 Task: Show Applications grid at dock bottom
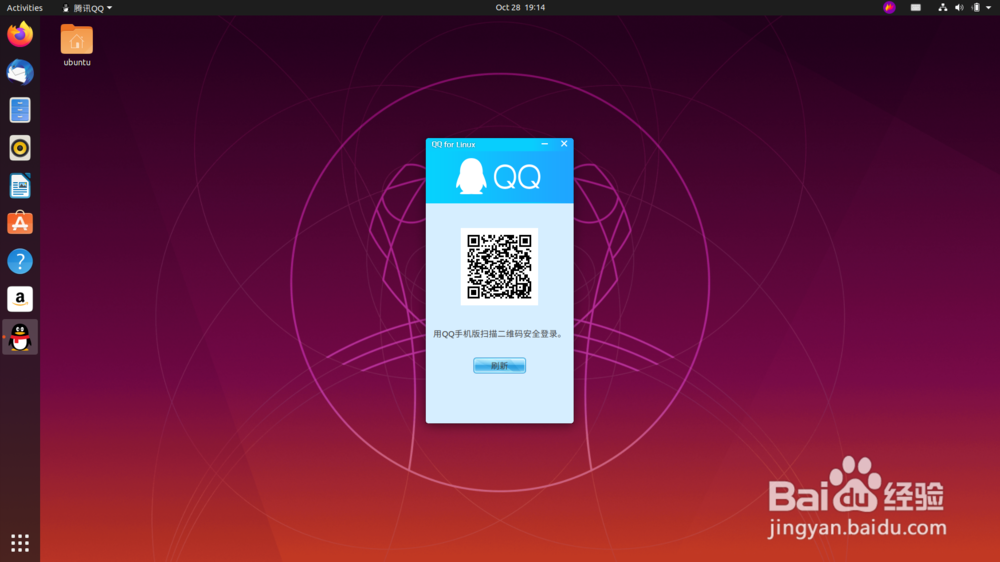click(20, 543)
